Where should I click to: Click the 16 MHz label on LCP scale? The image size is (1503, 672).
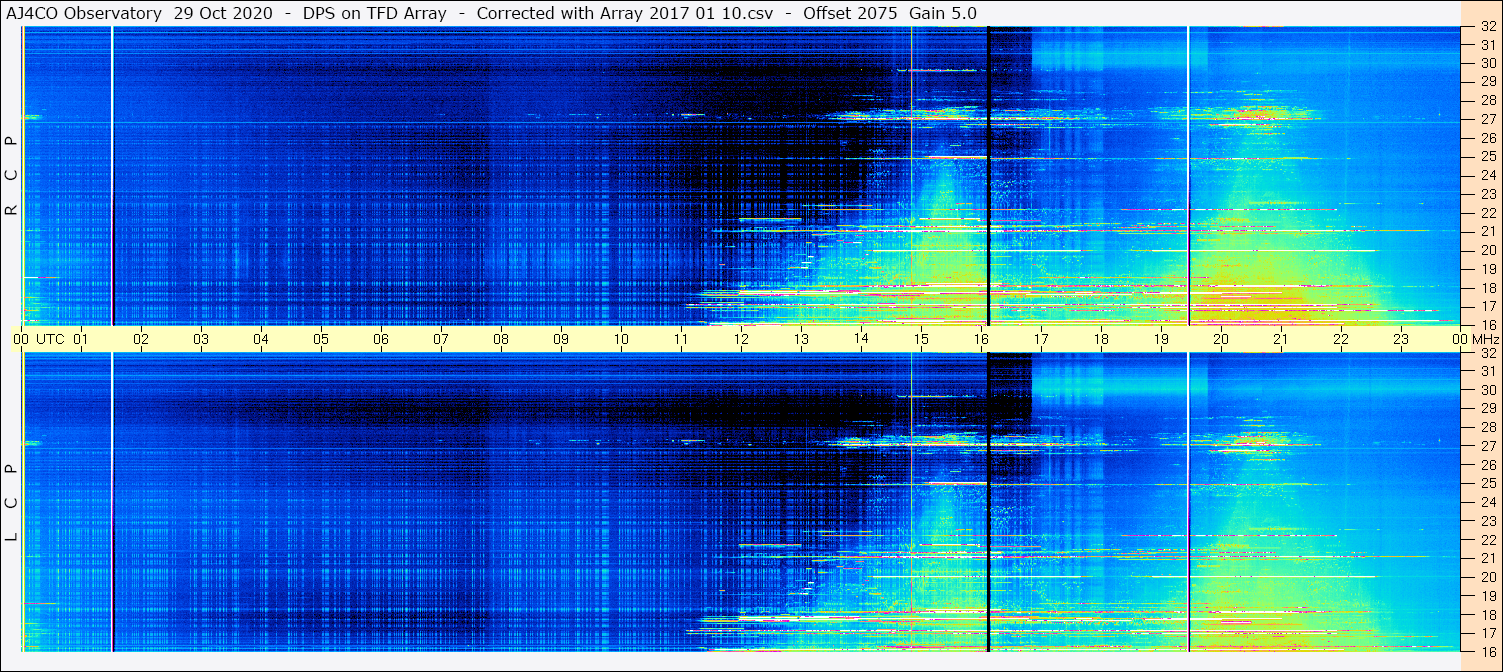(1487, 651)
